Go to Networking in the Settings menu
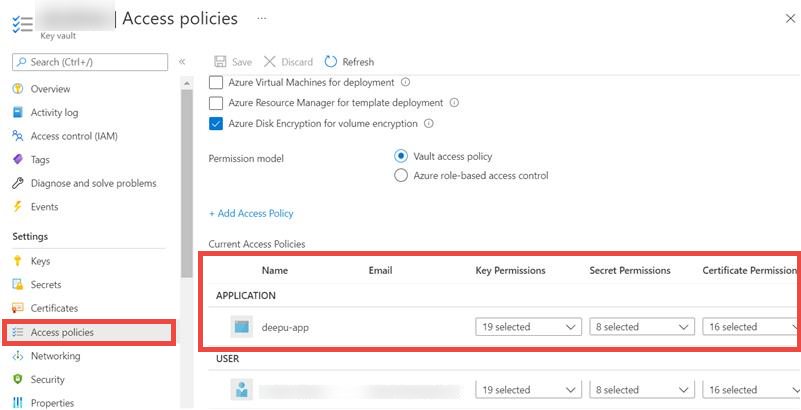801x410 pixels. (55, 356)
